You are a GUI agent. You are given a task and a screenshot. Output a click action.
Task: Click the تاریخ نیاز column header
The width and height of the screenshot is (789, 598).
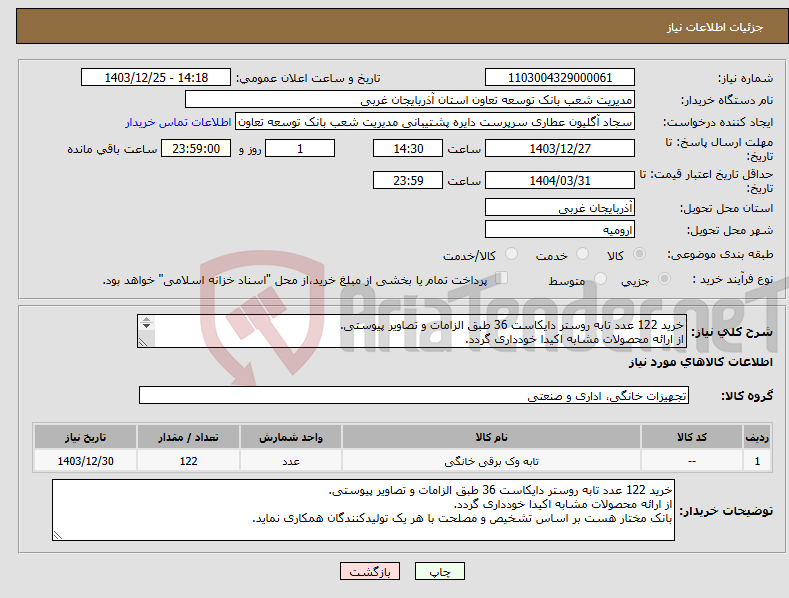(85, 437)
